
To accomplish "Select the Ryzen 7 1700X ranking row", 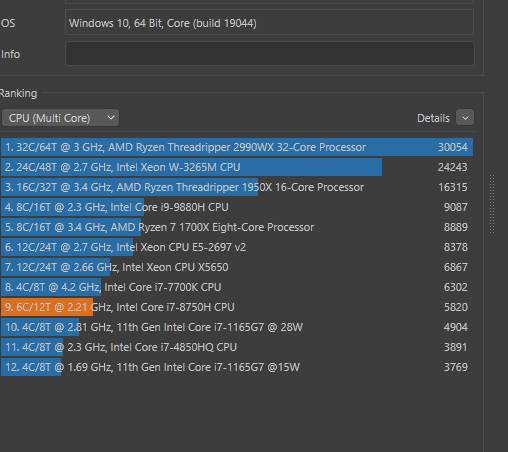I will click(237, 227).
